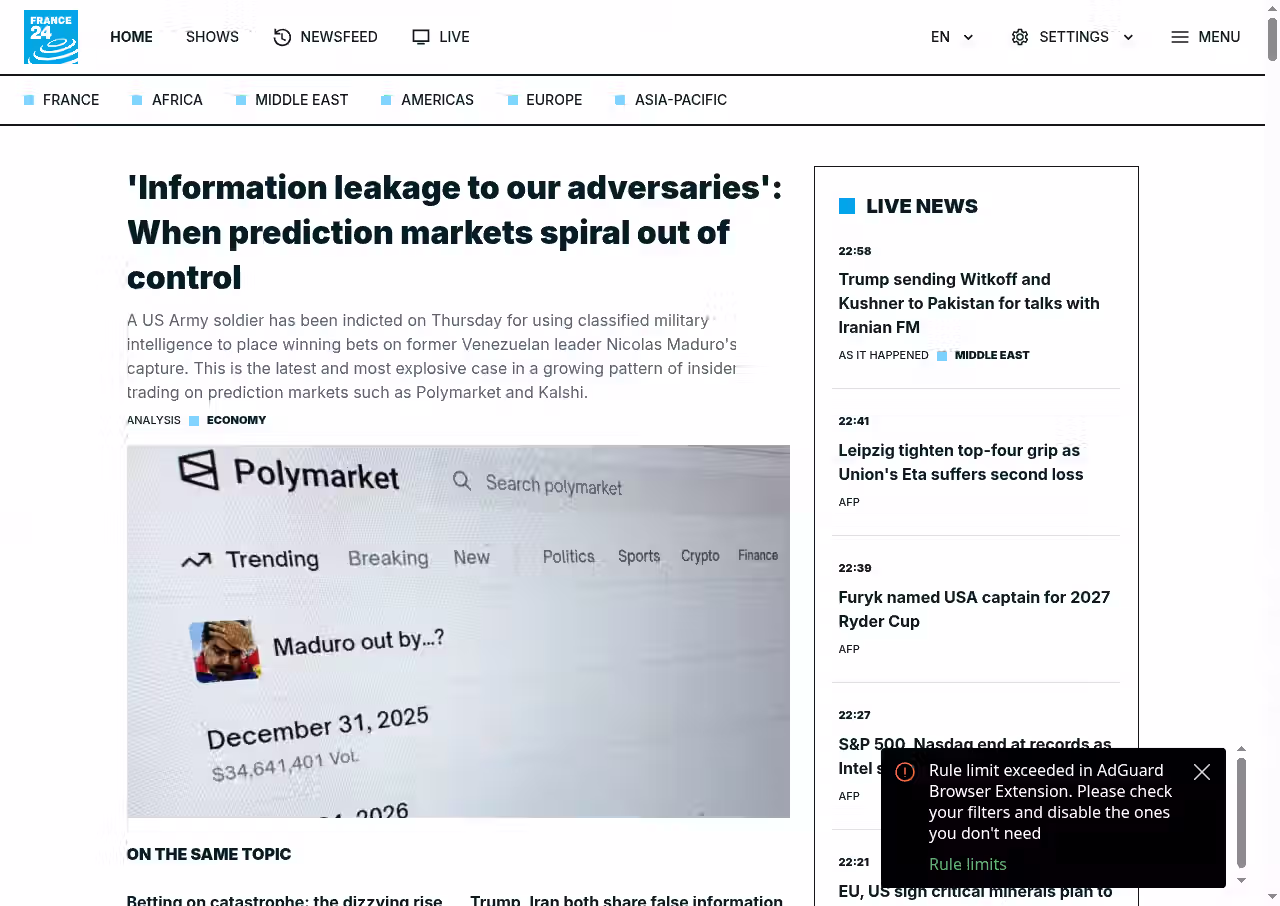This screenshot has width=1280, height=906.
Task: Go to the Shows menu item
Action: pos(212,37)
